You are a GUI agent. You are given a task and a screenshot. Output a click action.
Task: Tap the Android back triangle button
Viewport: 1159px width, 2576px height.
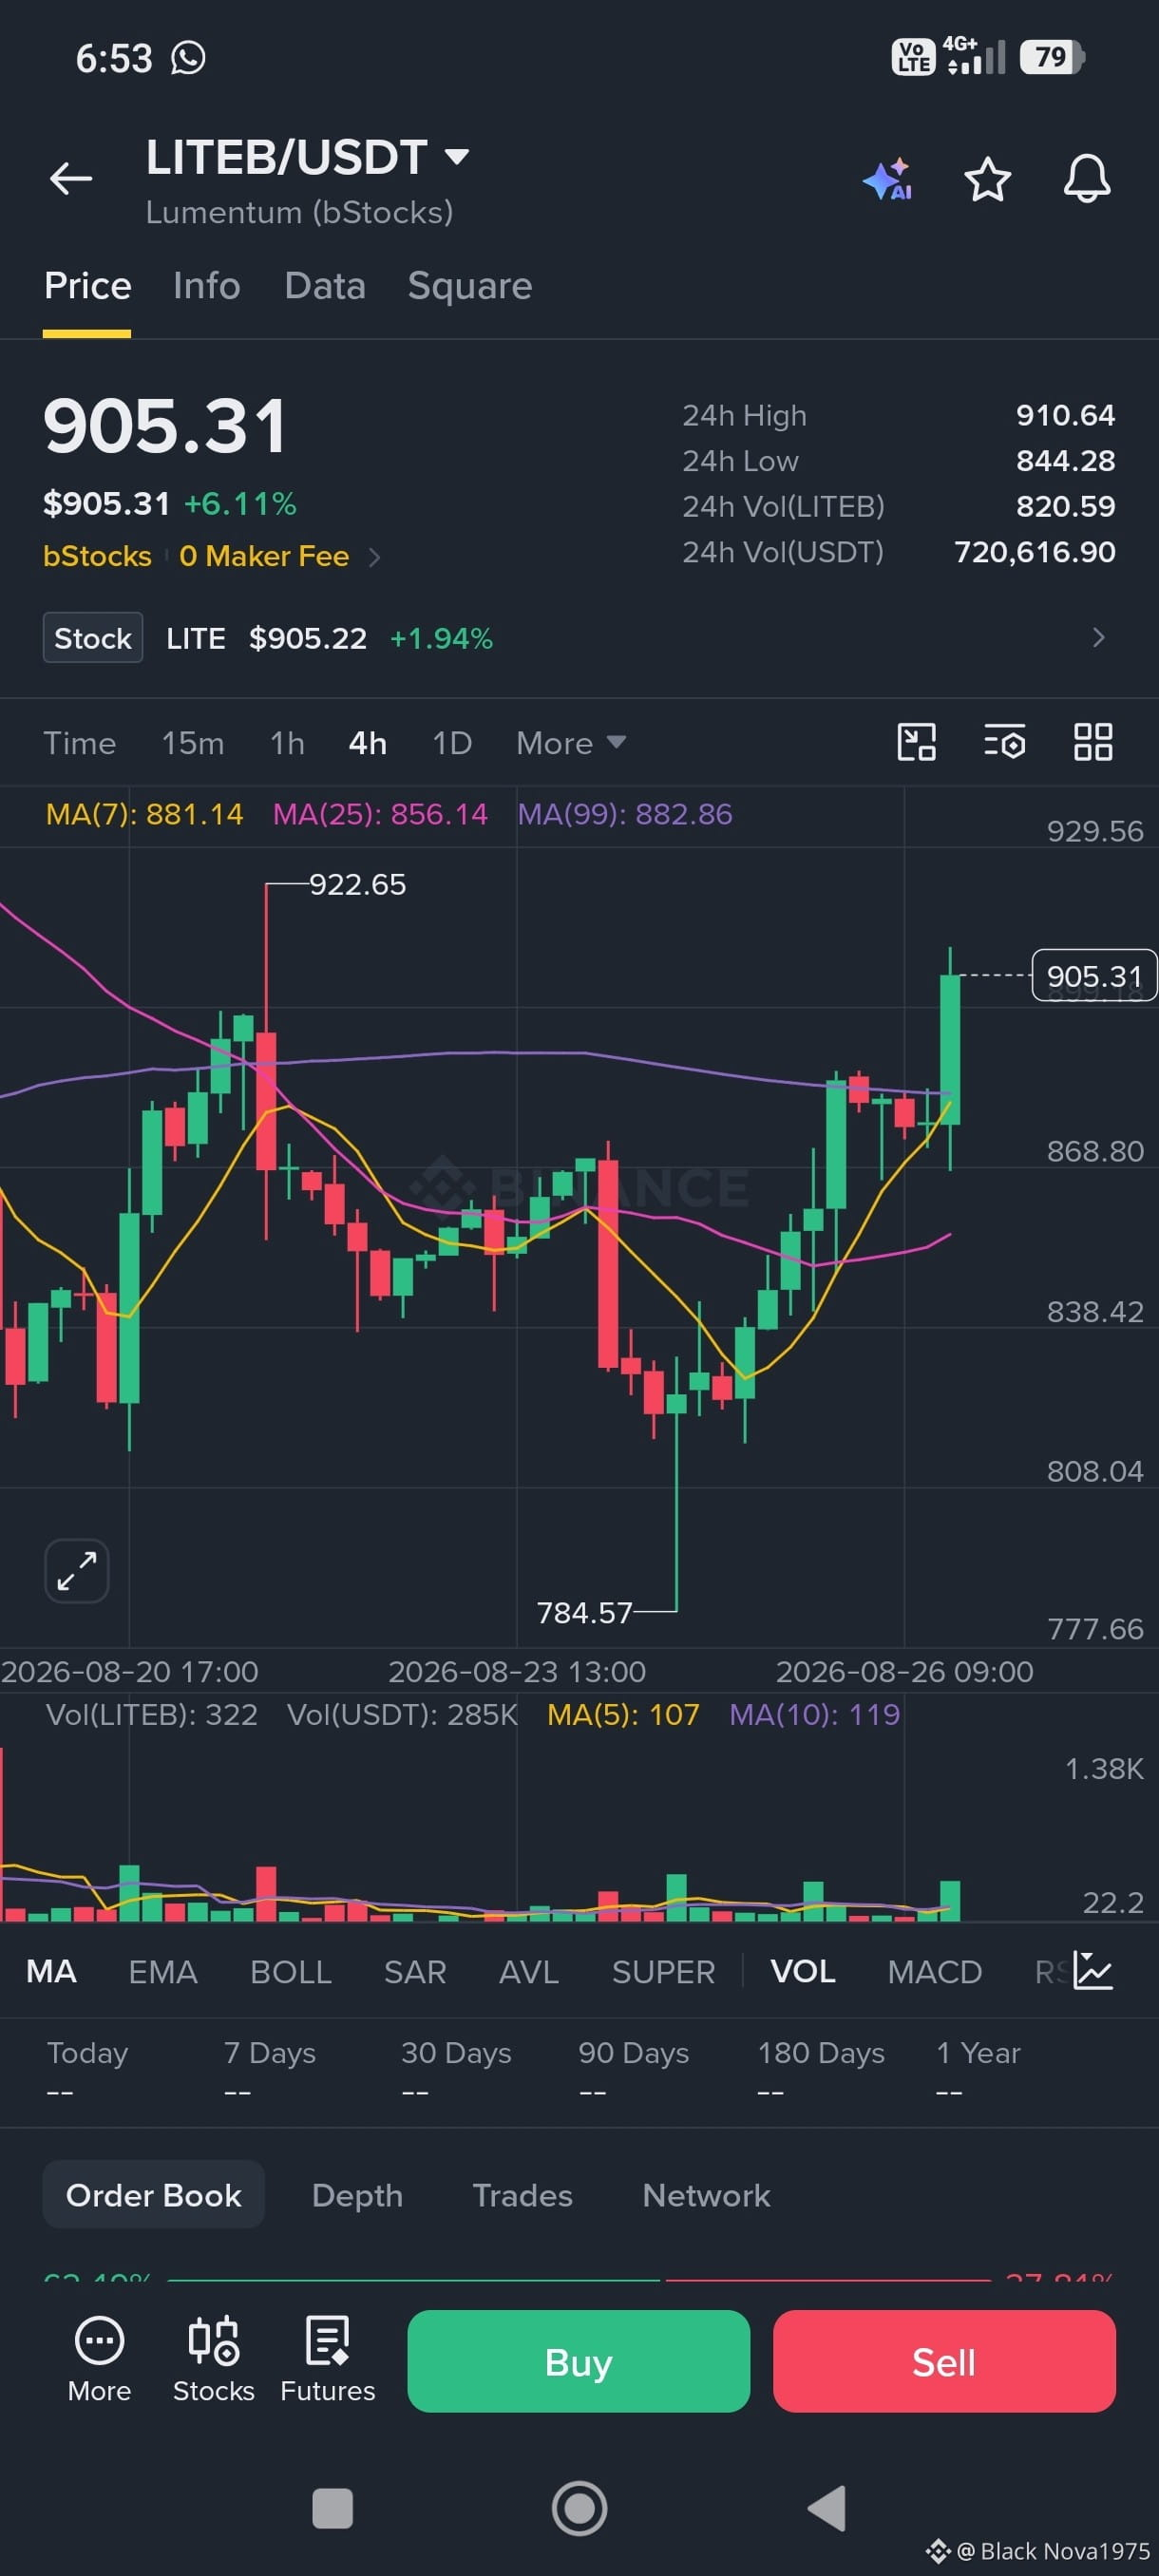827,2508
